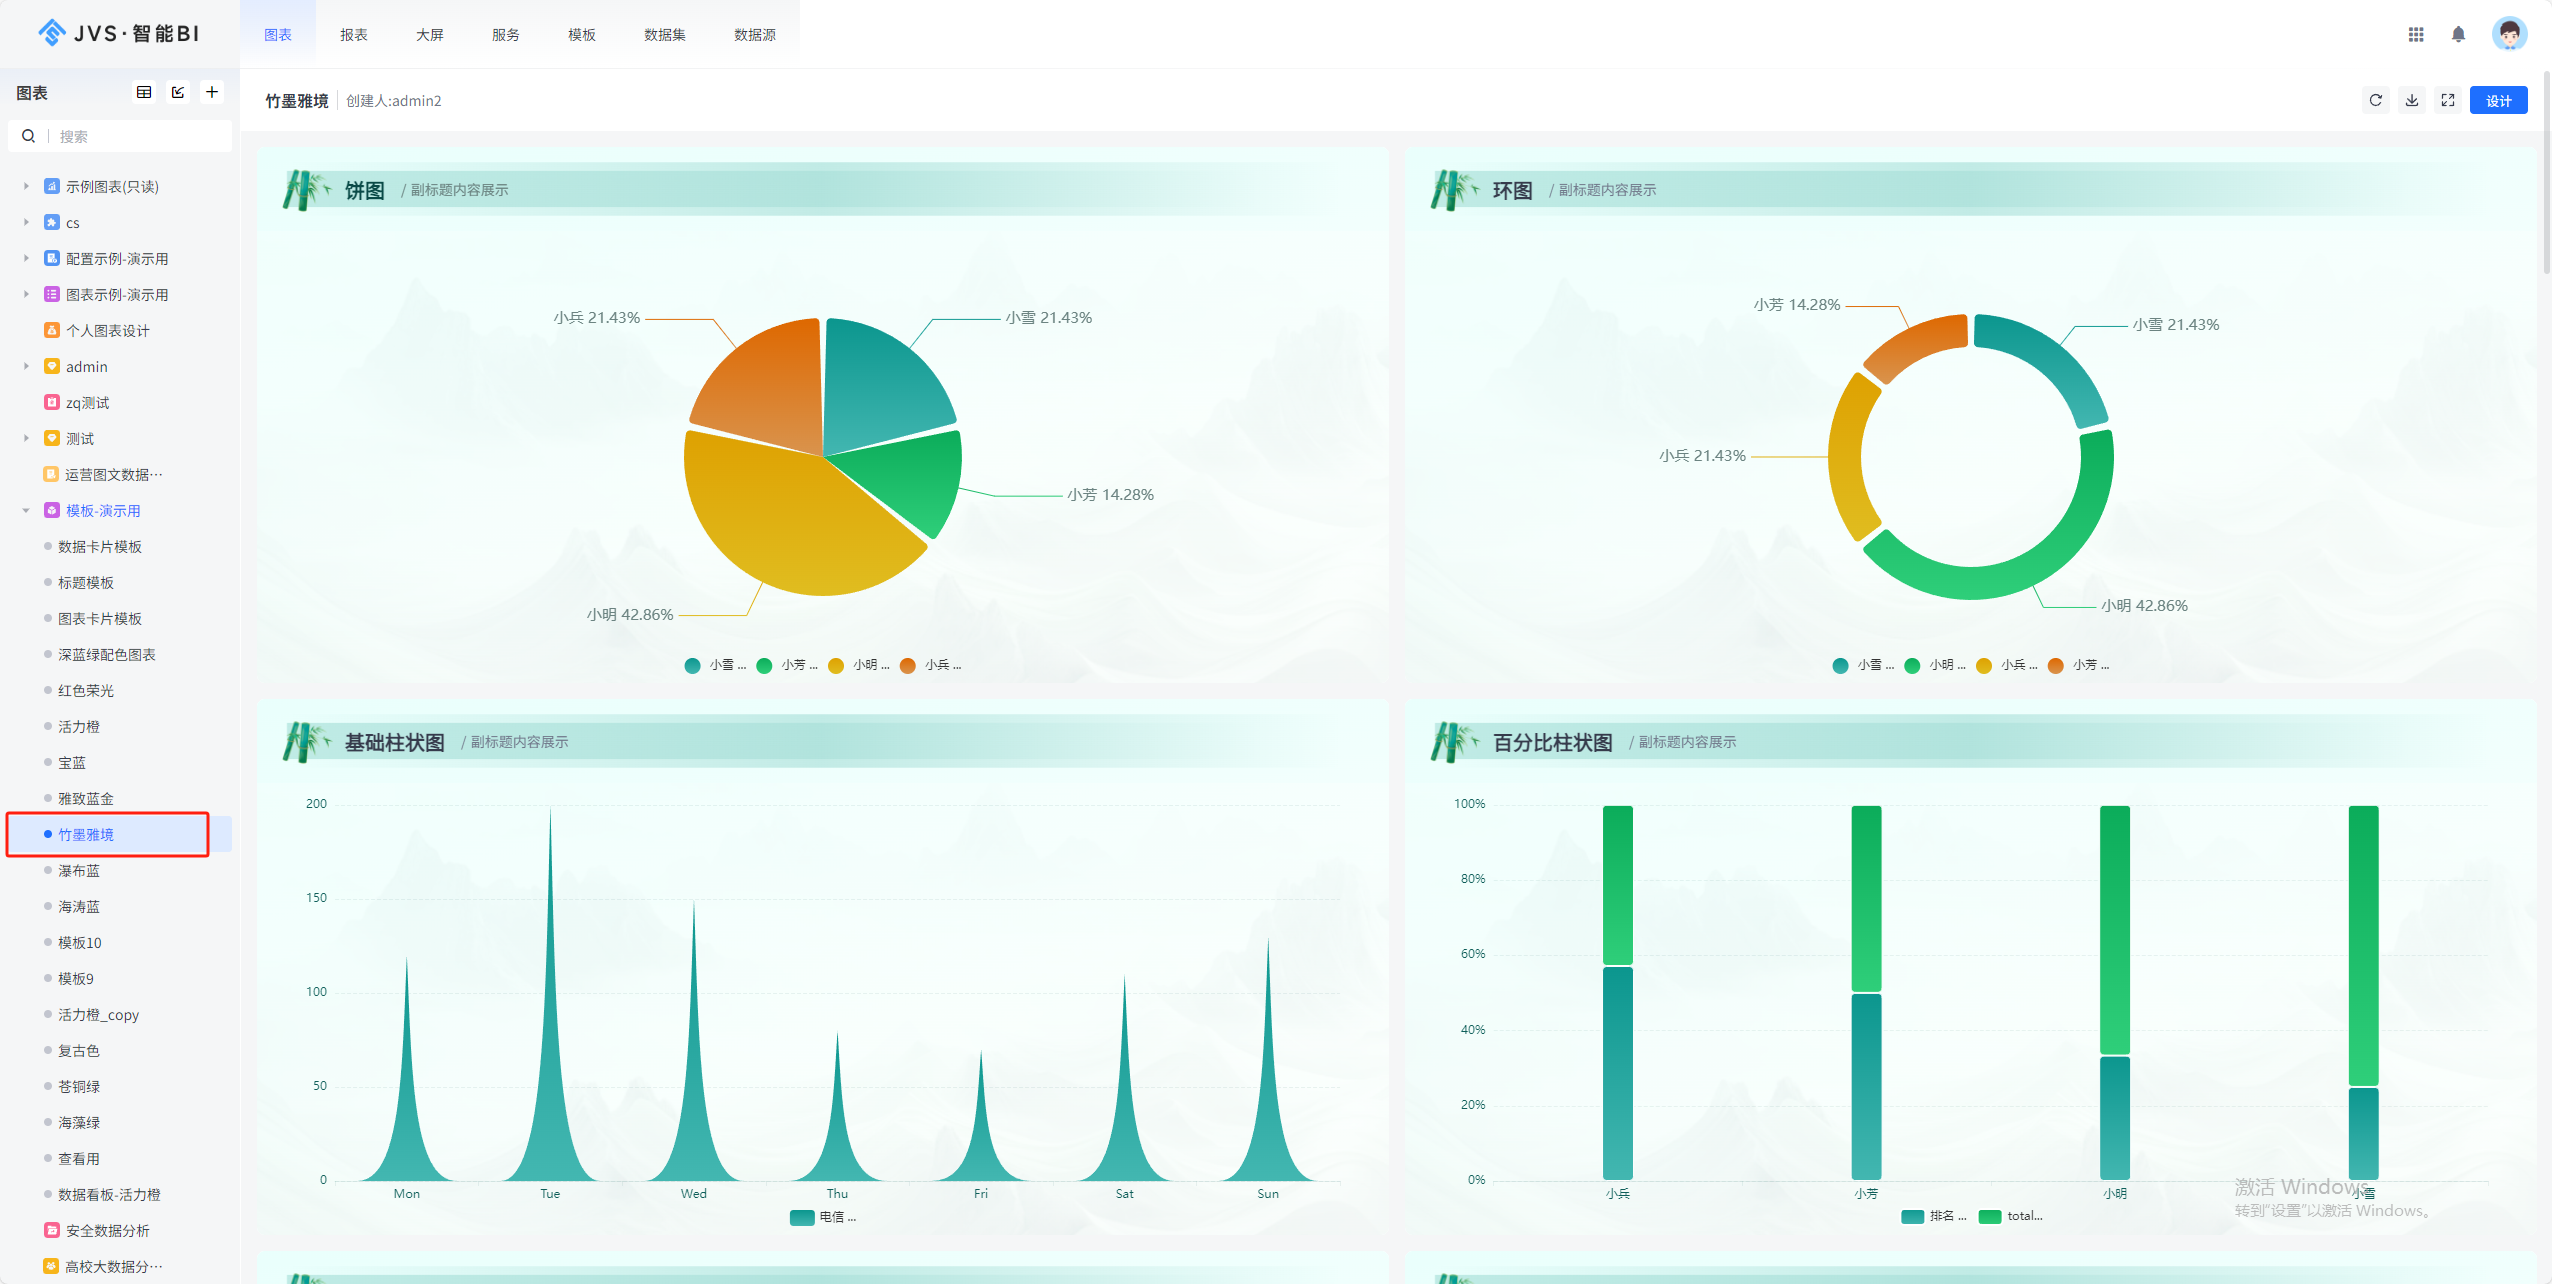Toggle 小兵 legend in the pie chart
Viewport: 2552px width, 1284px height.
(x=931, y=665)
